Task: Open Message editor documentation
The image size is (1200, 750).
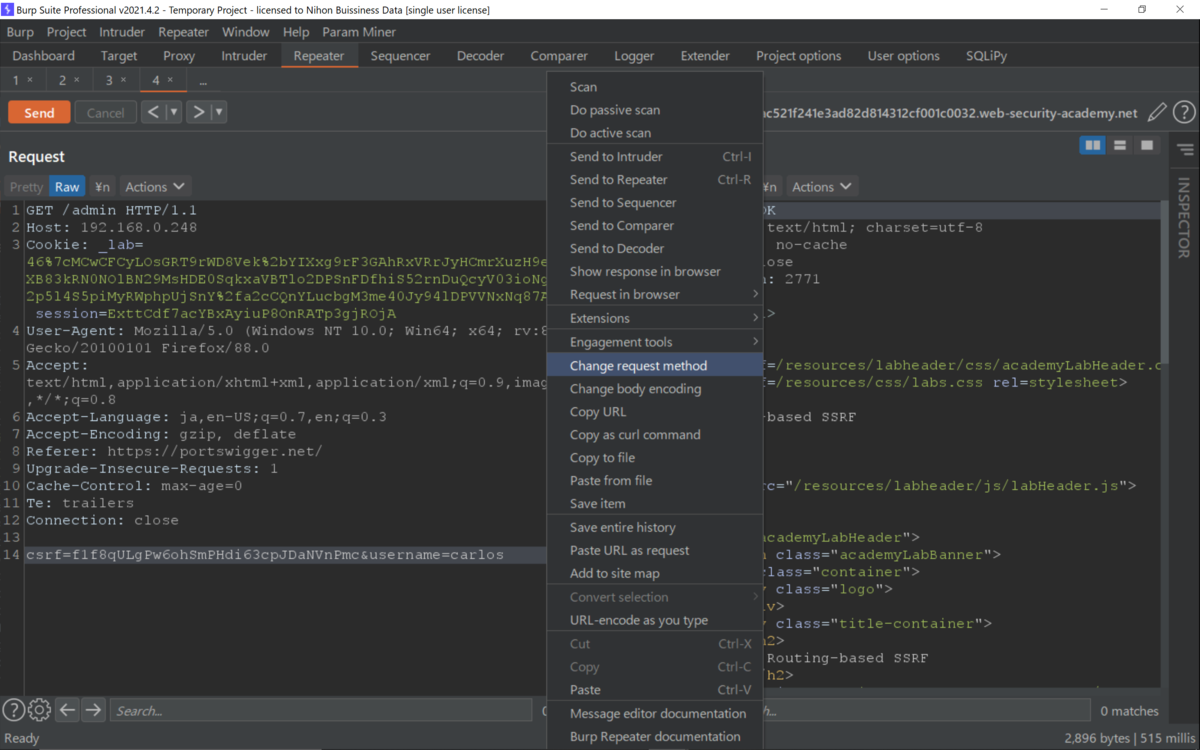Action: click(x=655, y=713)
